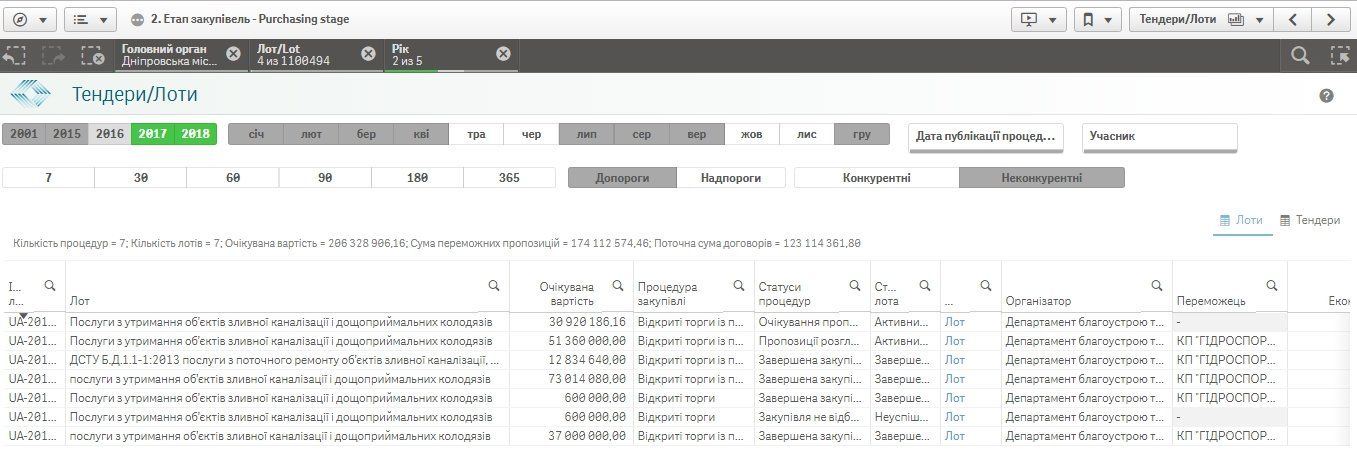This screenshot has width=1357, height=468.
Task: Open Лот link for 12 834 640,00 row
Action: click(x=955, y=360)
